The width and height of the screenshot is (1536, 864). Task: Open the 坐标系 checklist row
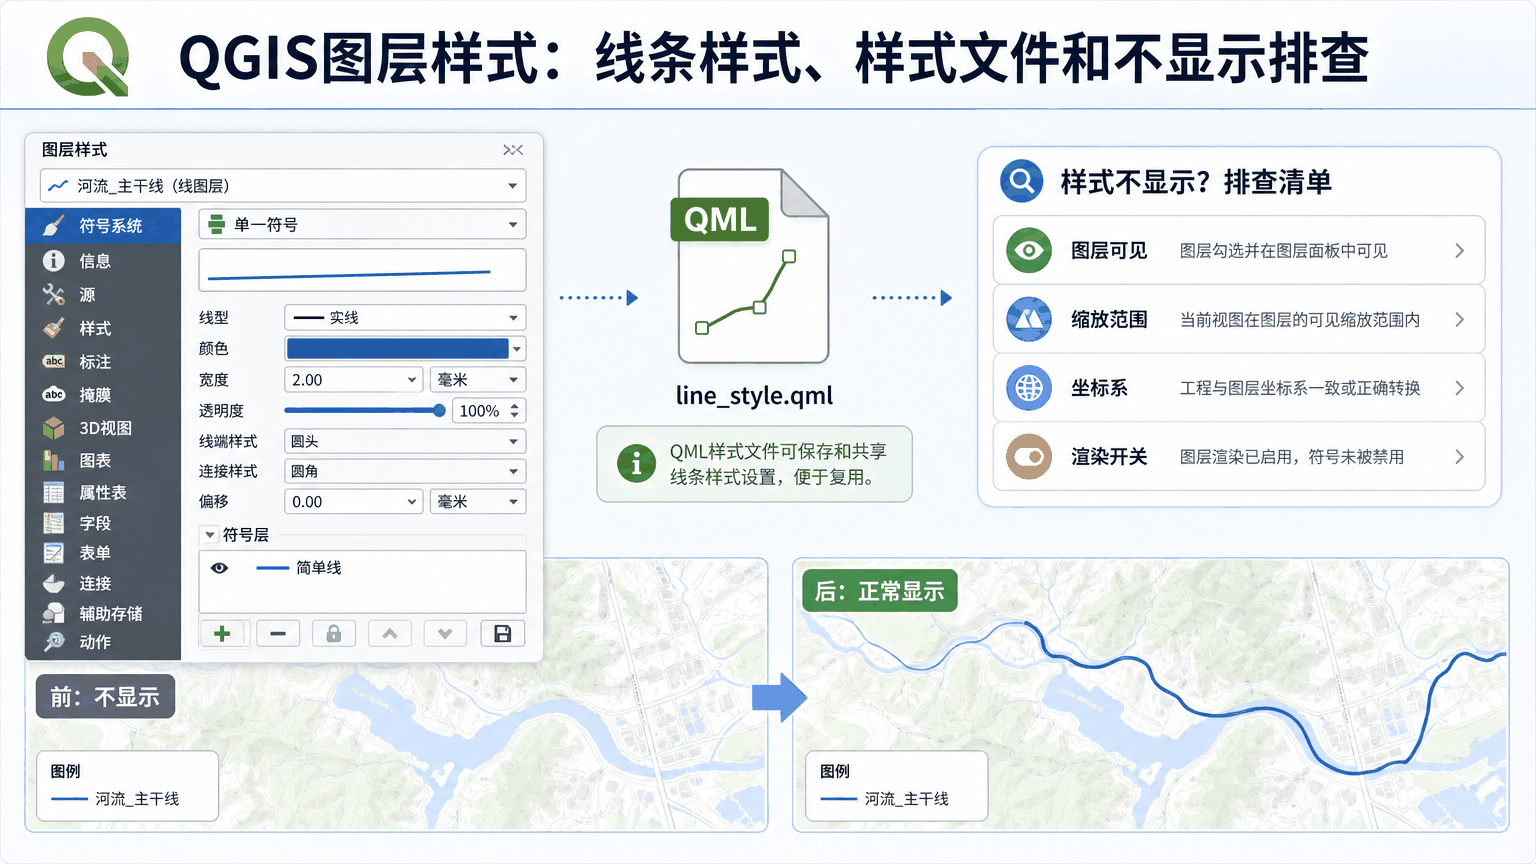coord(1238,388)
